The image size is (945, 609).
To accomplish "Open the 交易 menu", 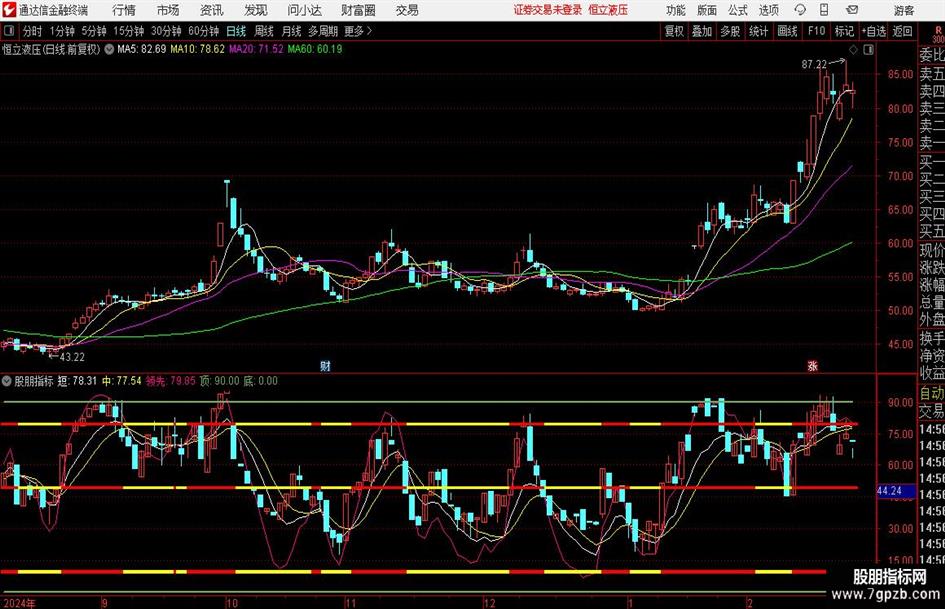I will pos(407,10).
